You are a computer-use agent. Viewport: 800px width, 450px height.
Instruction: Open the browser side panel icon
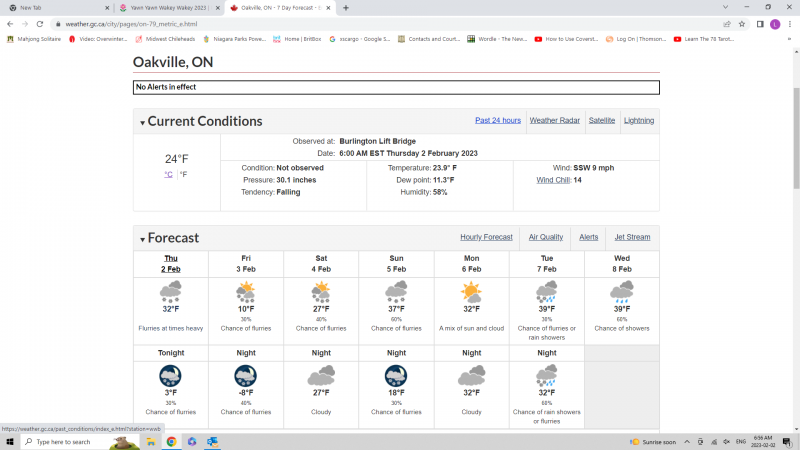760,24
